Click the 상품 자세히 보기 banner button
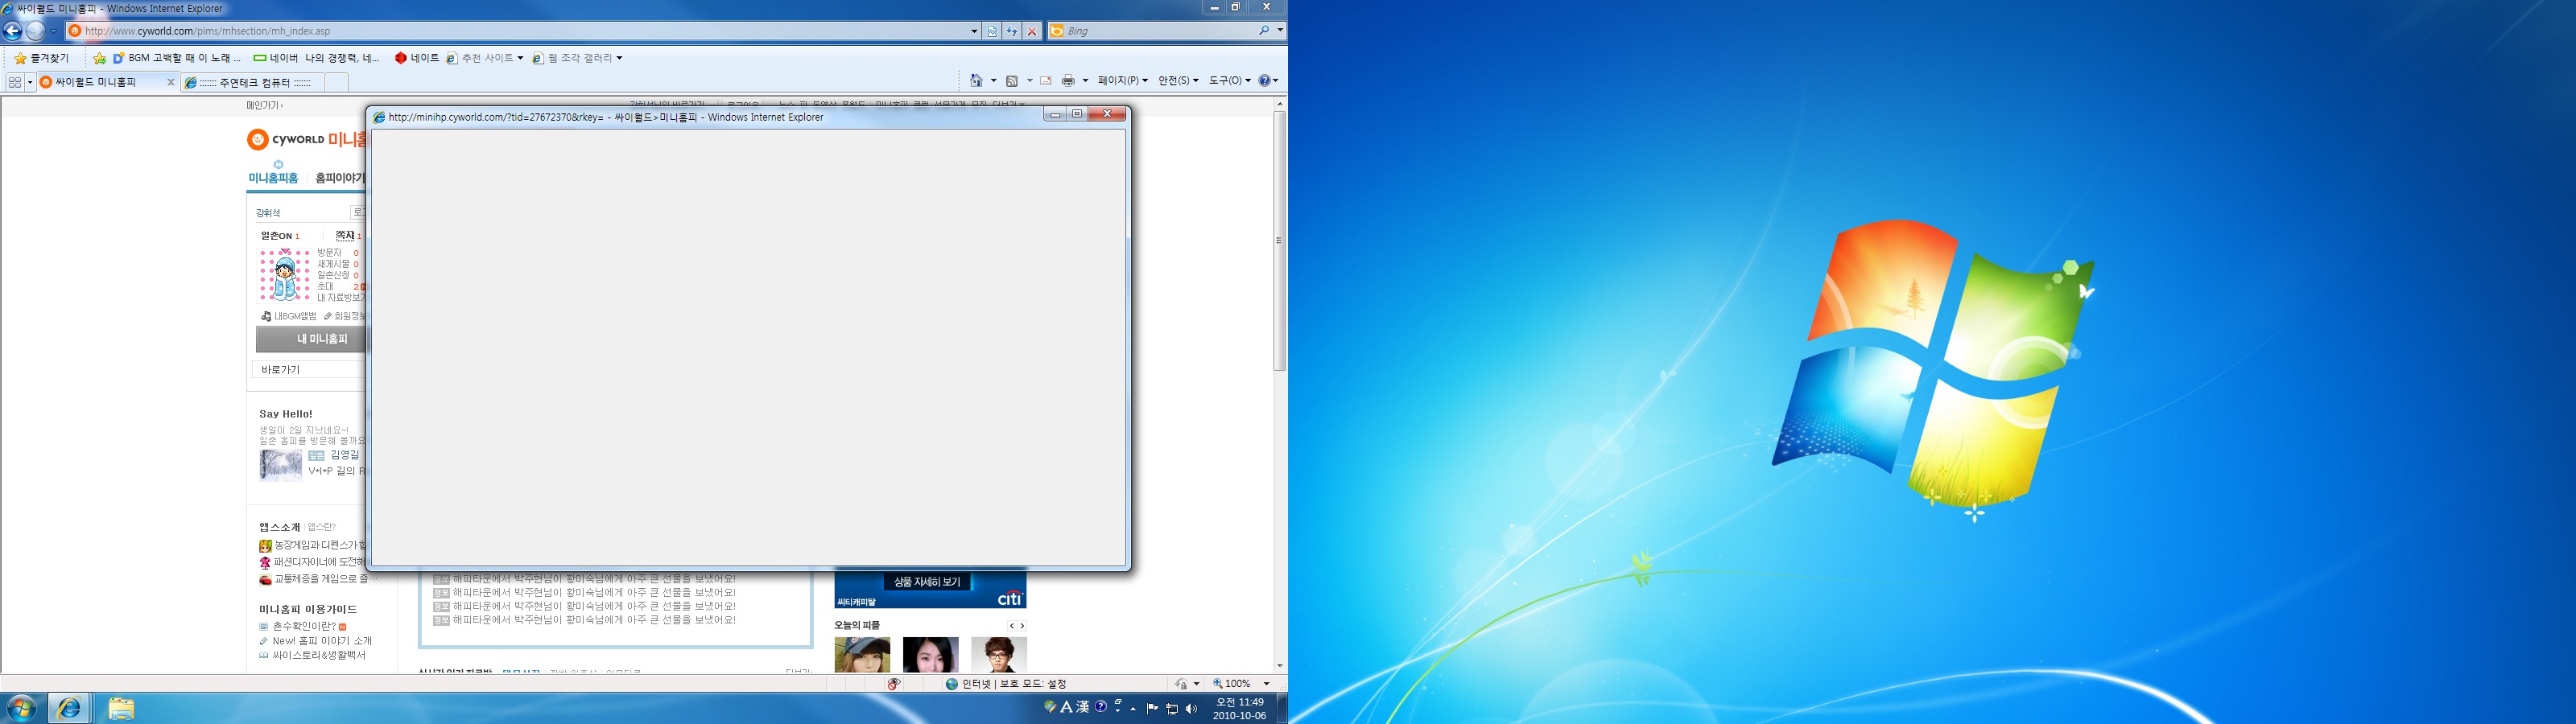The height and width of the screenshot is (724, 2576). (927, 582)
